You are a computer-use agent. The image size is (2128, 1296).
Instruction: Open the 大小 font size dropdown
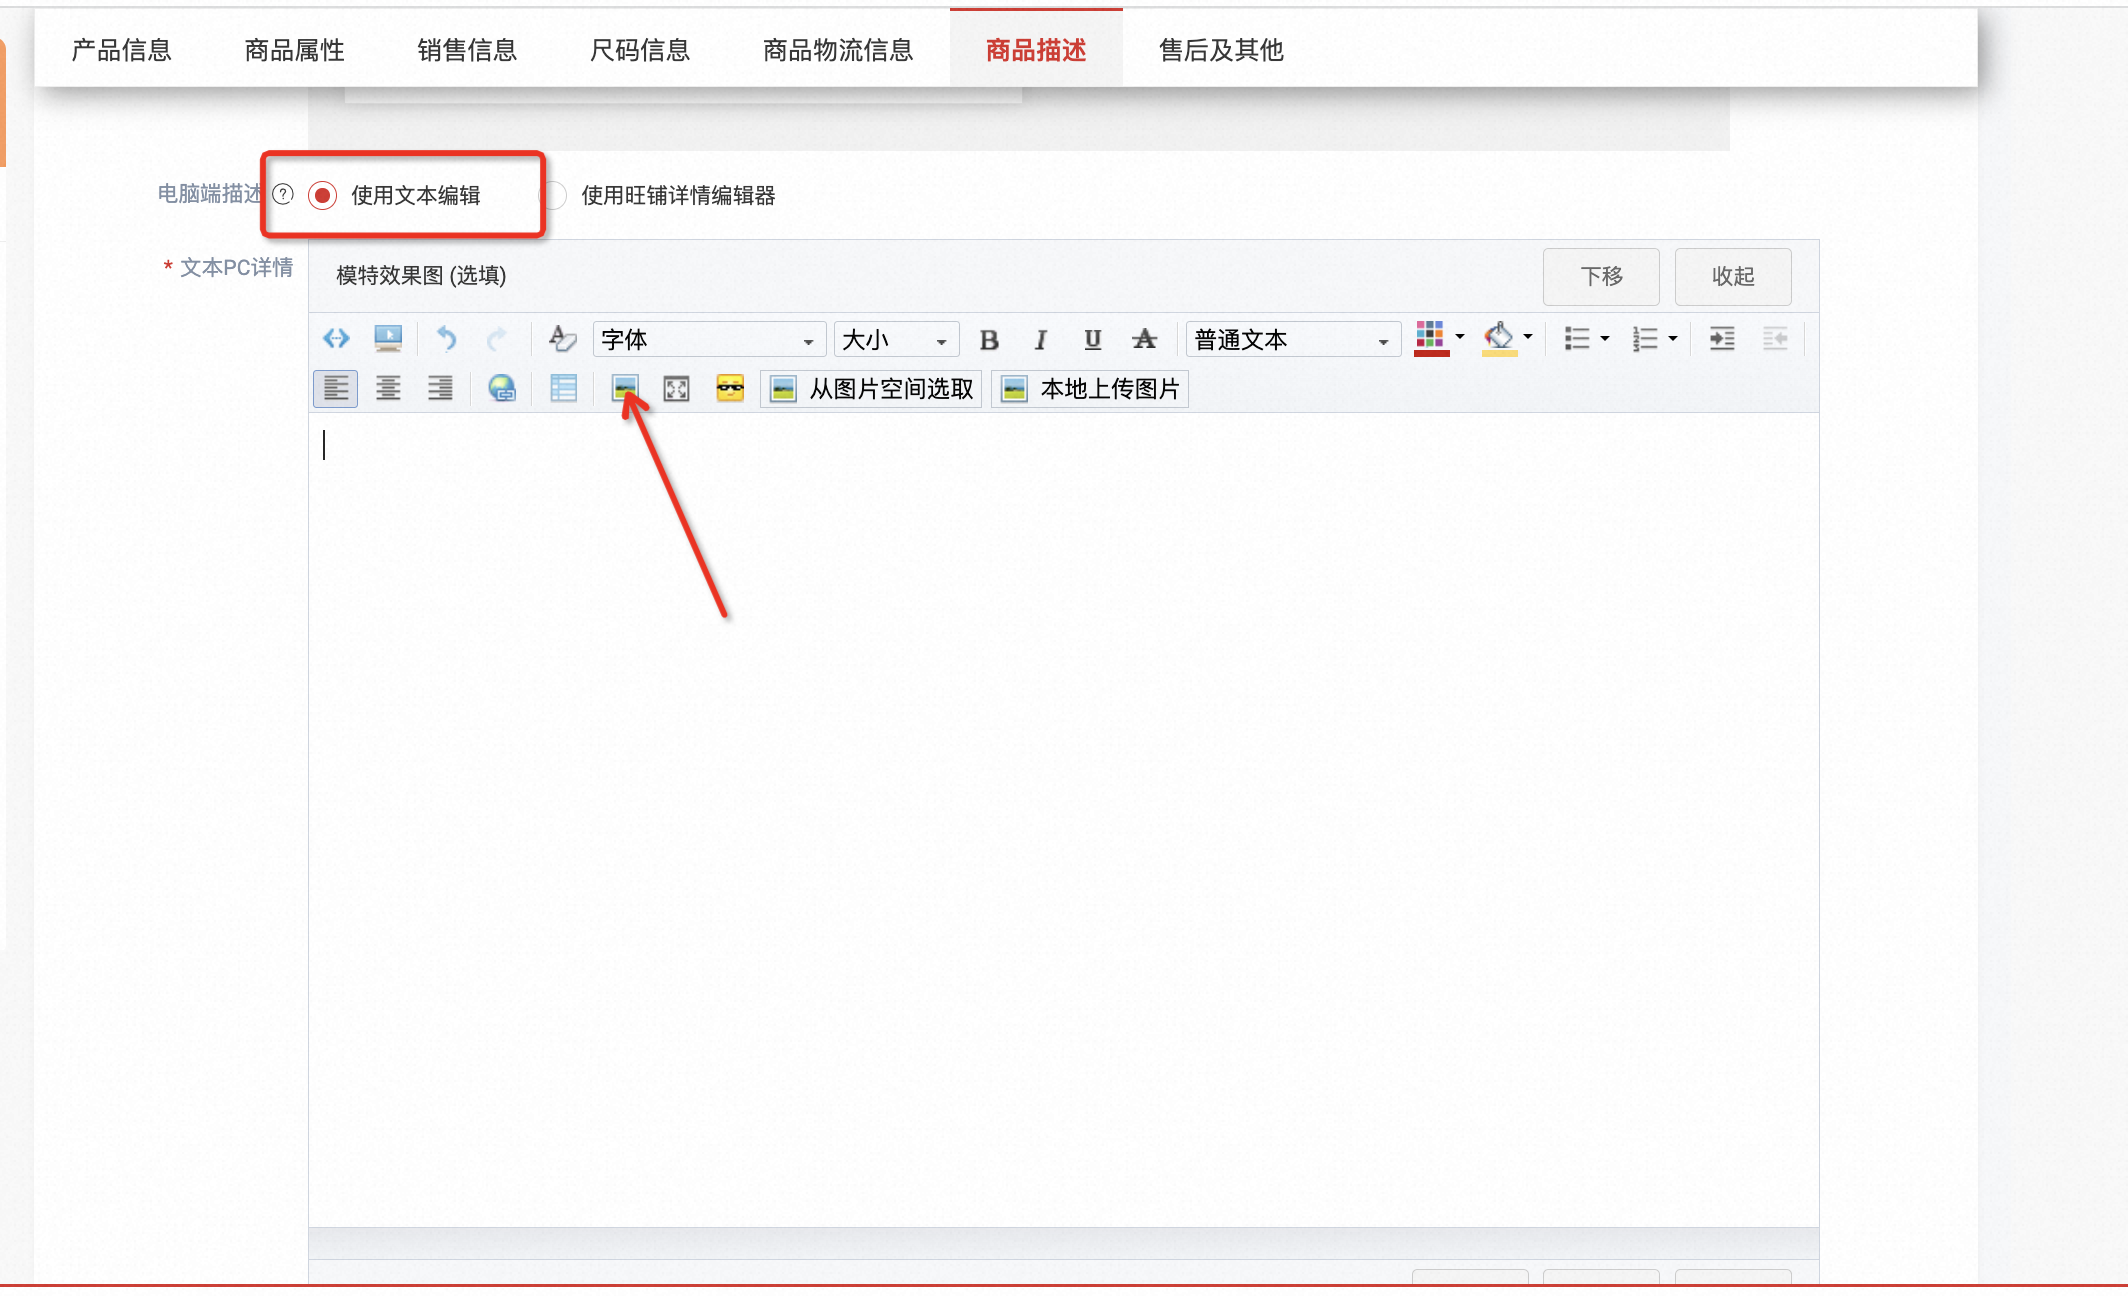pyautogui.click(x=896, y=340)
